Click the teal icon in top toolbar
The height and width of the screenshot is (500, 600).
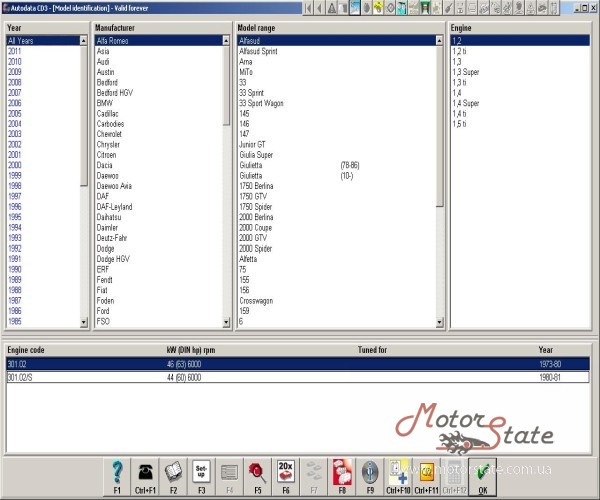[x=401, y=8]
